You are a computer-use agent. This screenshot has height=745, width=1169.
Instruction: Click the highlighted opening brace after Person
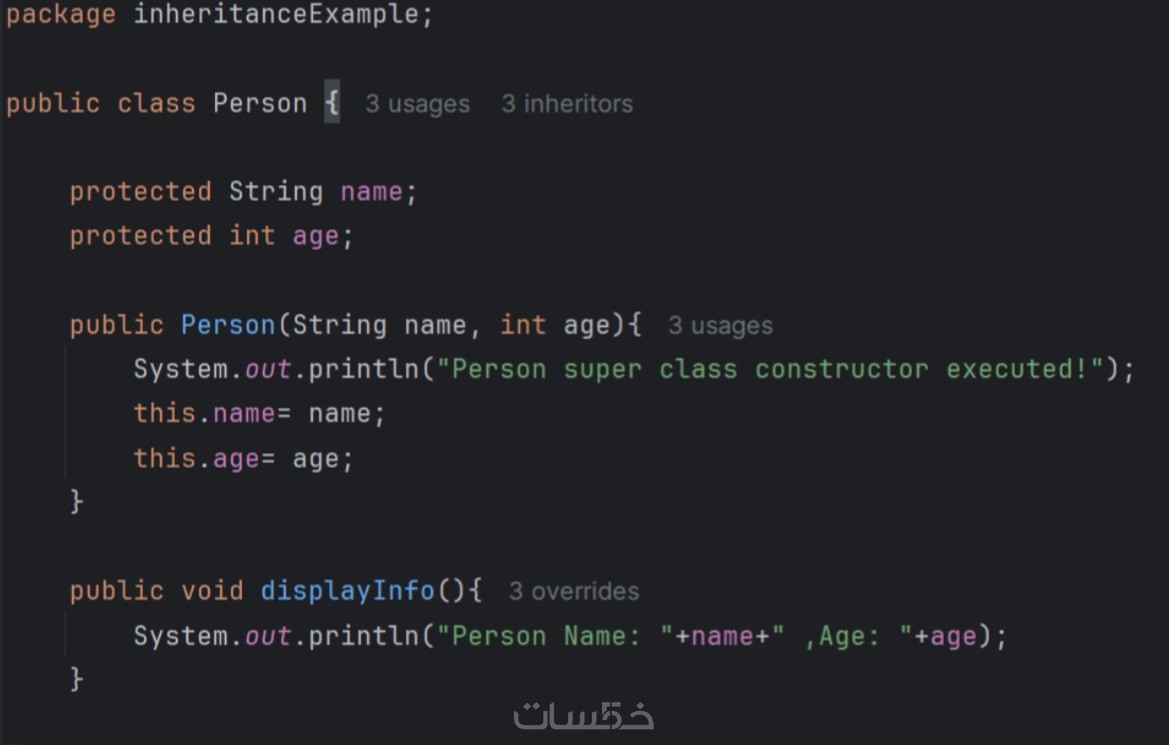tap(332, 104)
